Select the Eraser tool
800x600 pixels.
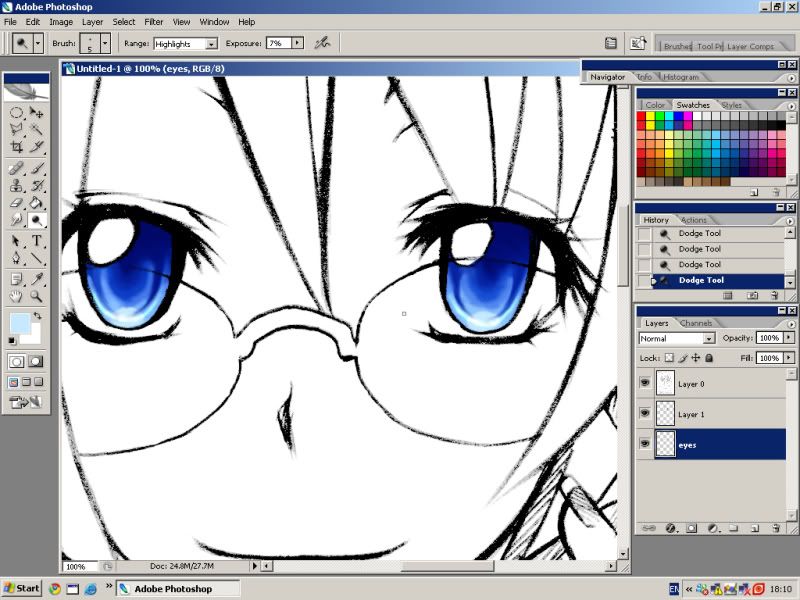point(16,203)
